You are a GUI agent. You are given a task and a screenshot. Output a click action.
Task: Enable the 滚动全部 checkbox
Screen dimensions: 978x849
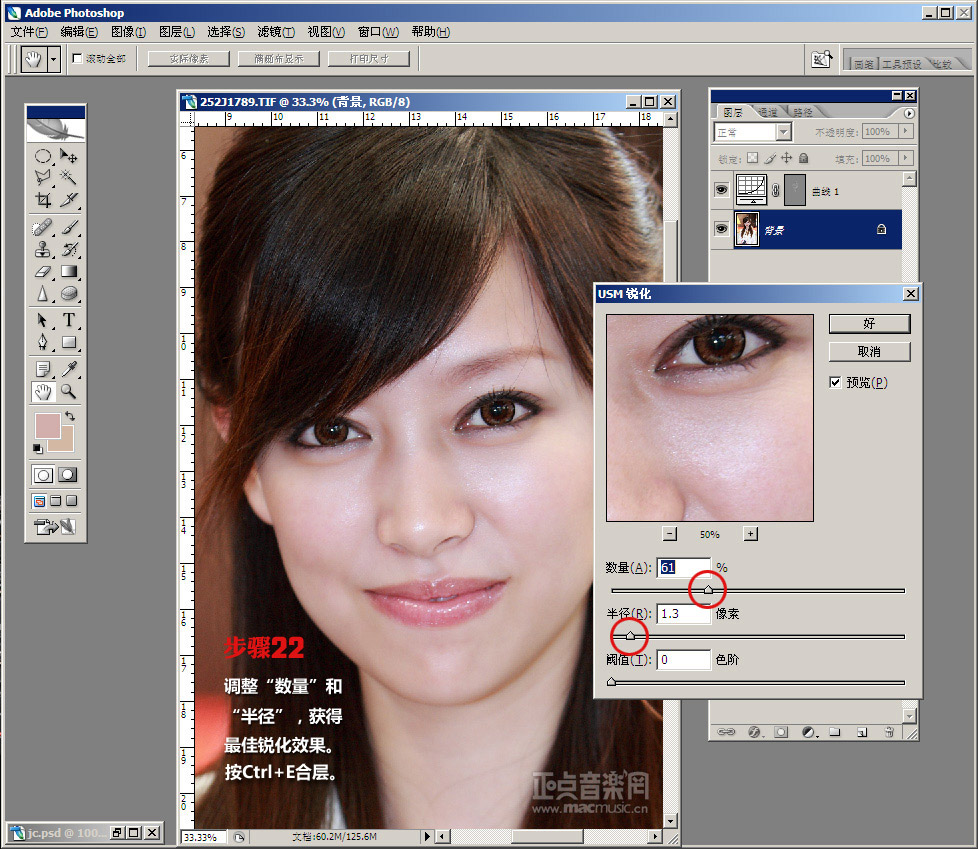tap(78, 59)
